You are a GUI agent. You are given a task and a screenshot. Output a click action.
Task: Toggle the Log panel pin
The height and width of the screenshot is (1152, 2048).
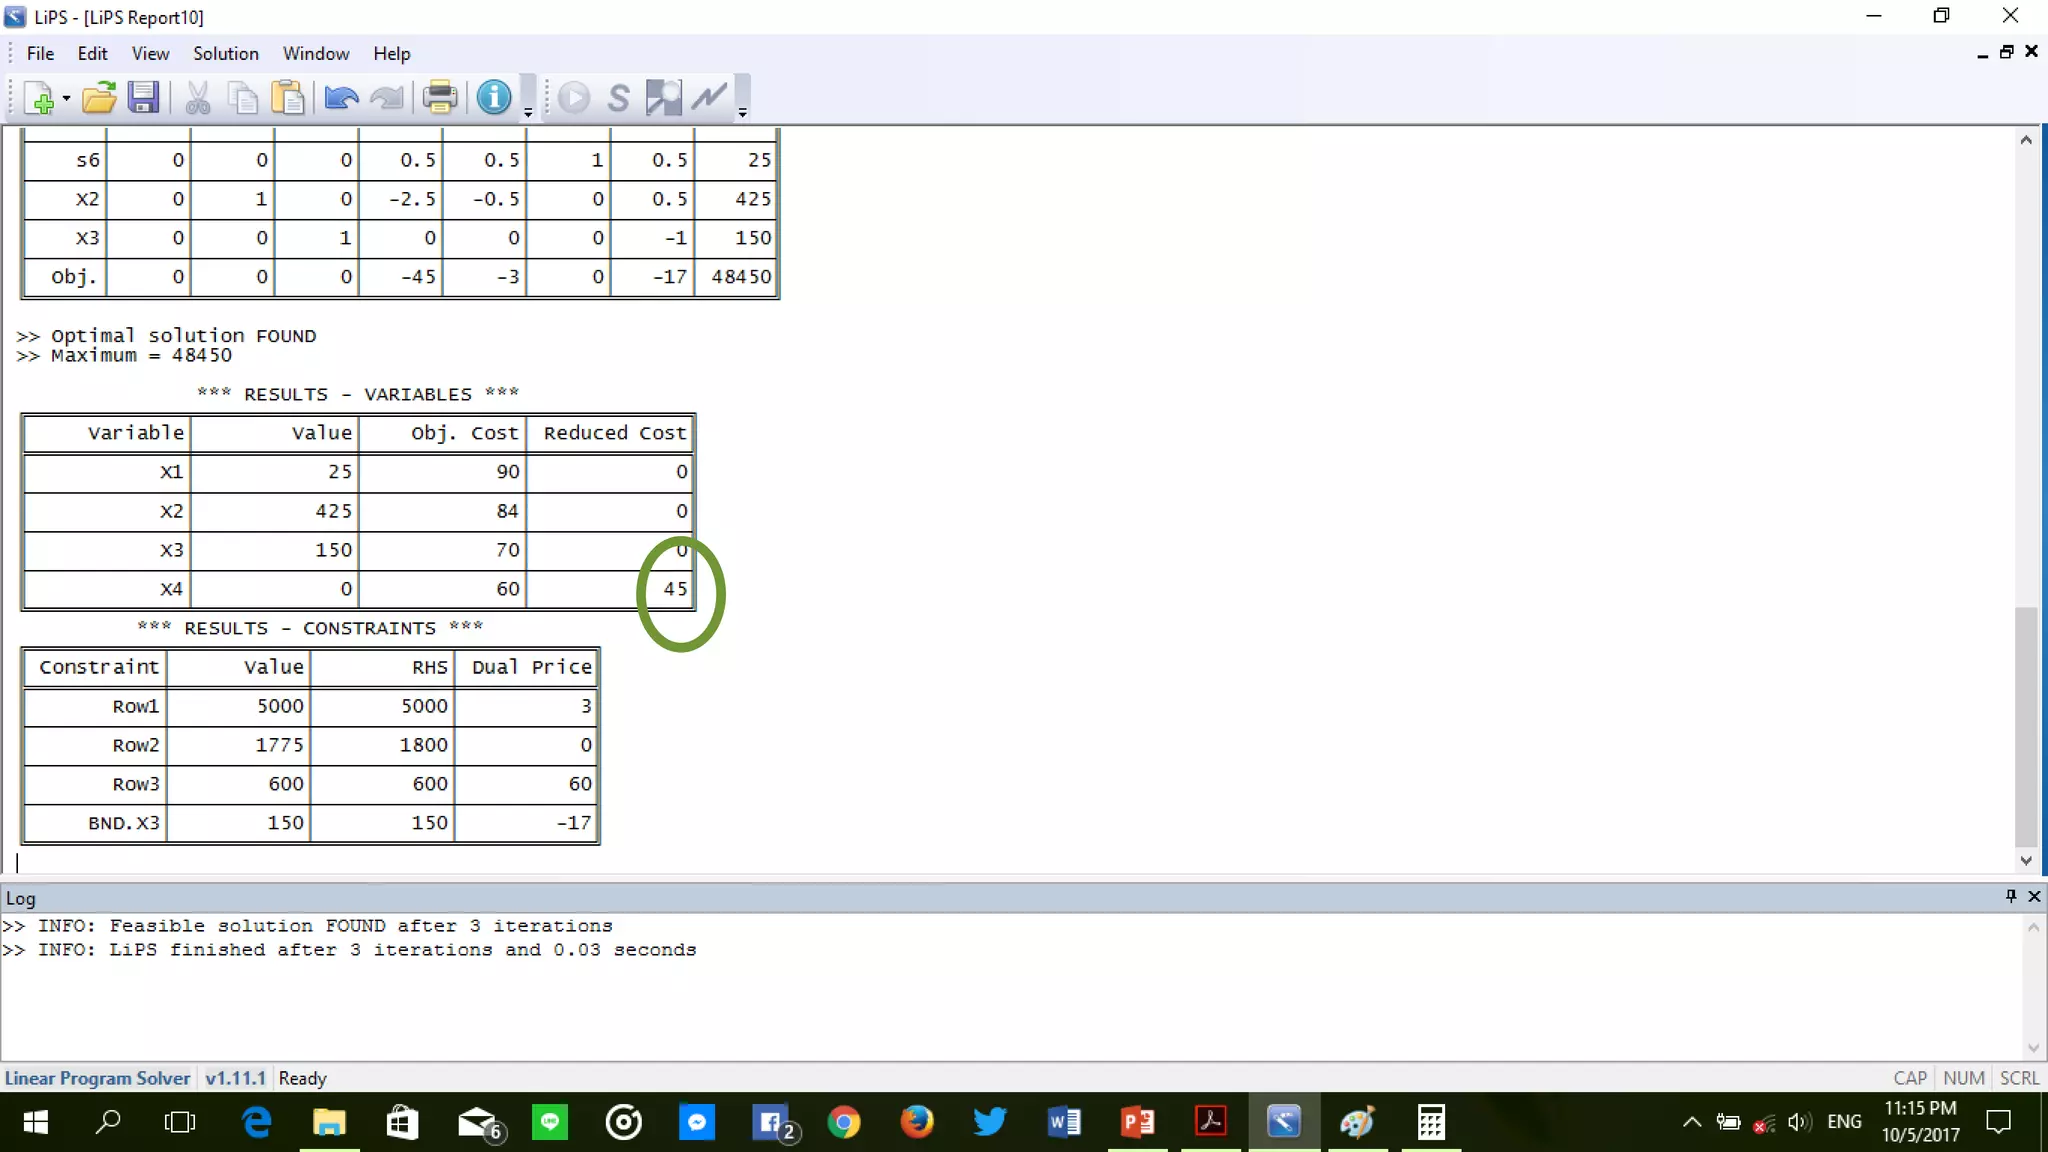(x=2010, y=896)
